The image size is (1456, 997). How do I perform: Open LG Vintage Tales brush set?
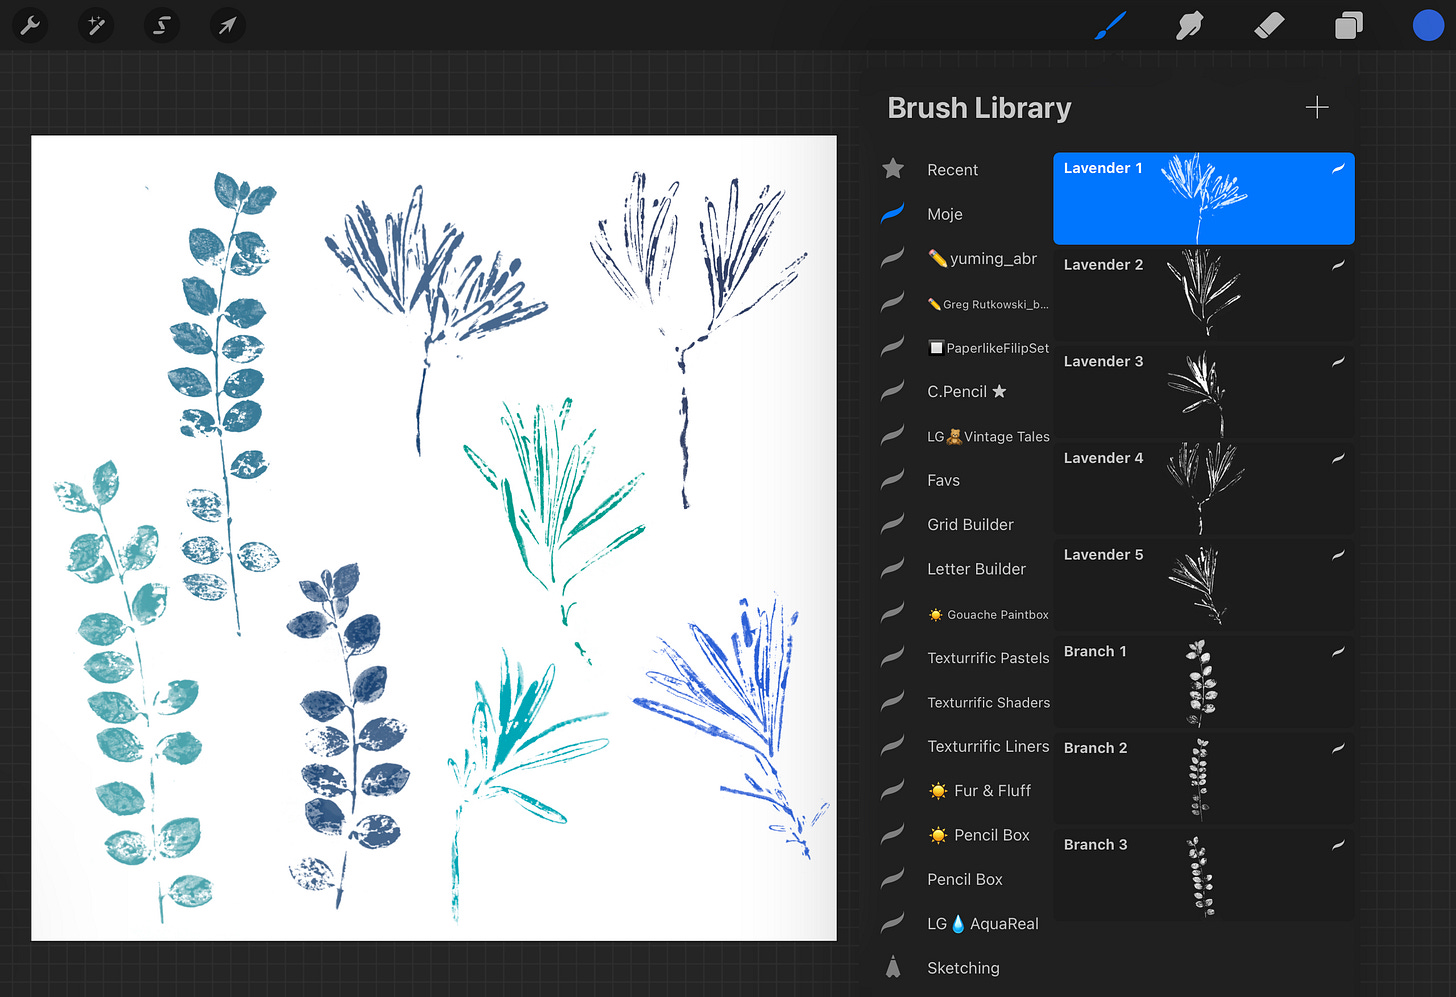[988, 436]
